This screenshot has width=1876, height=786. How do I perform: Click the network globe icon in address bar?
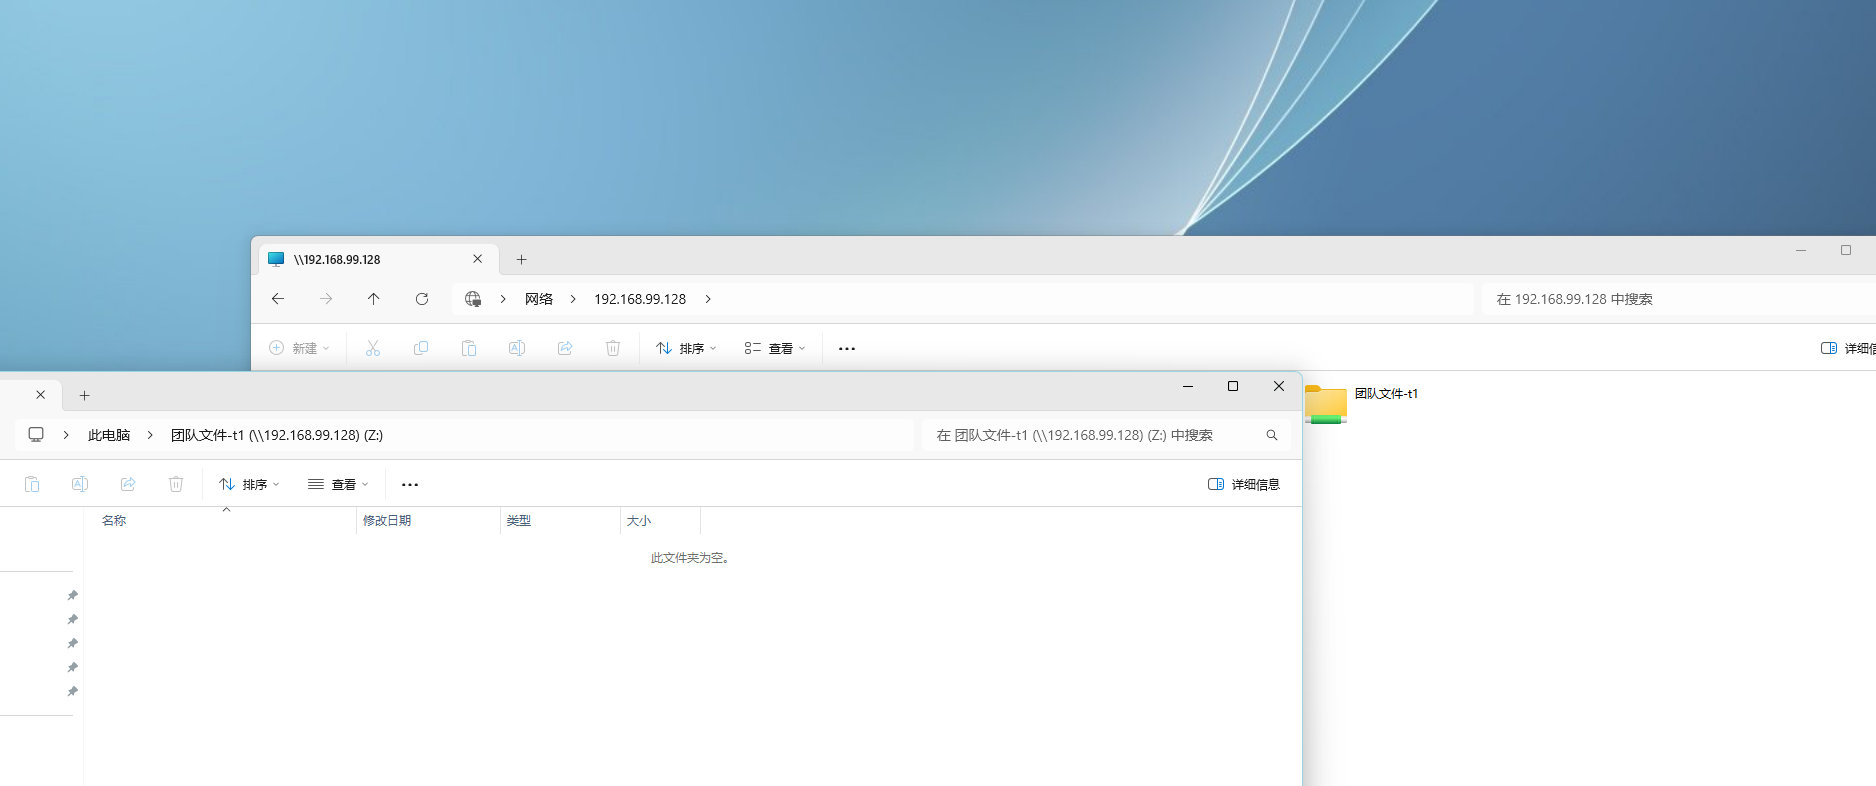473,299
